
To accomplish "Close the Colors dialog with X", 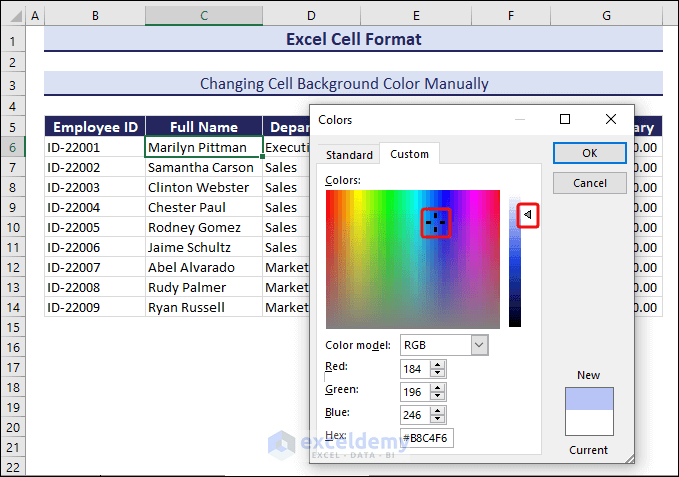I will pyautogui.click(x=611, y=119).
